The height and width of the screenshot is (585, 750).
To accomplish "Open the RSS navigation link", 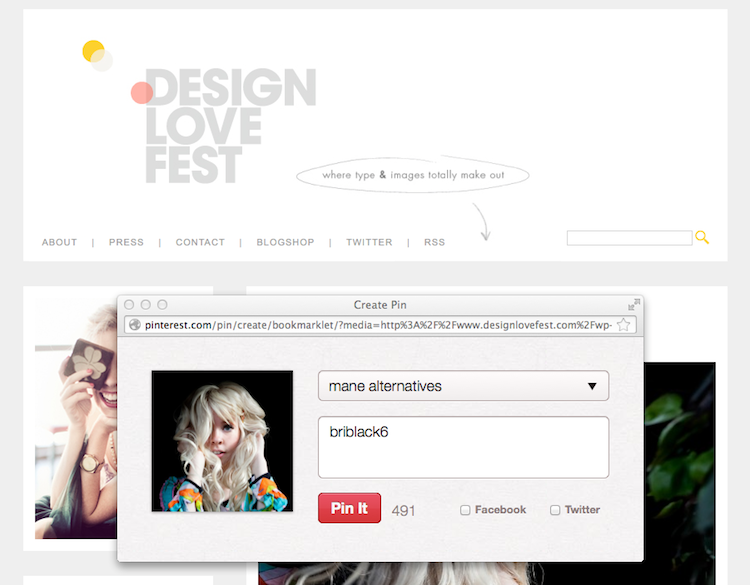I will [x=434, y=242].
